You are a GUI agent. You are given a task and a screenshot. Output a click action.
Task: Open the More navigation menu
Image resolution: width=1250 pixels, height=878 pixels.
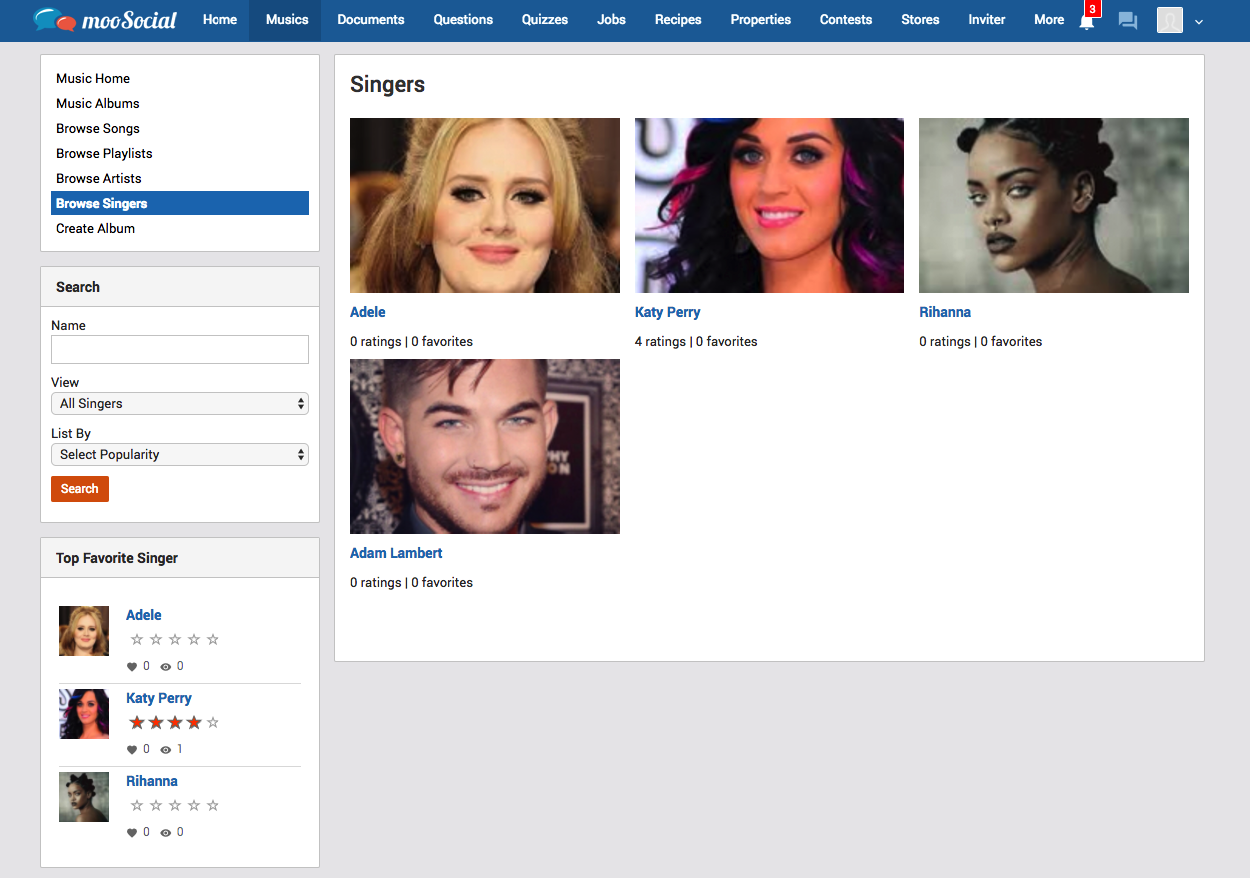pyautogui.click(x=1049, y=20)
